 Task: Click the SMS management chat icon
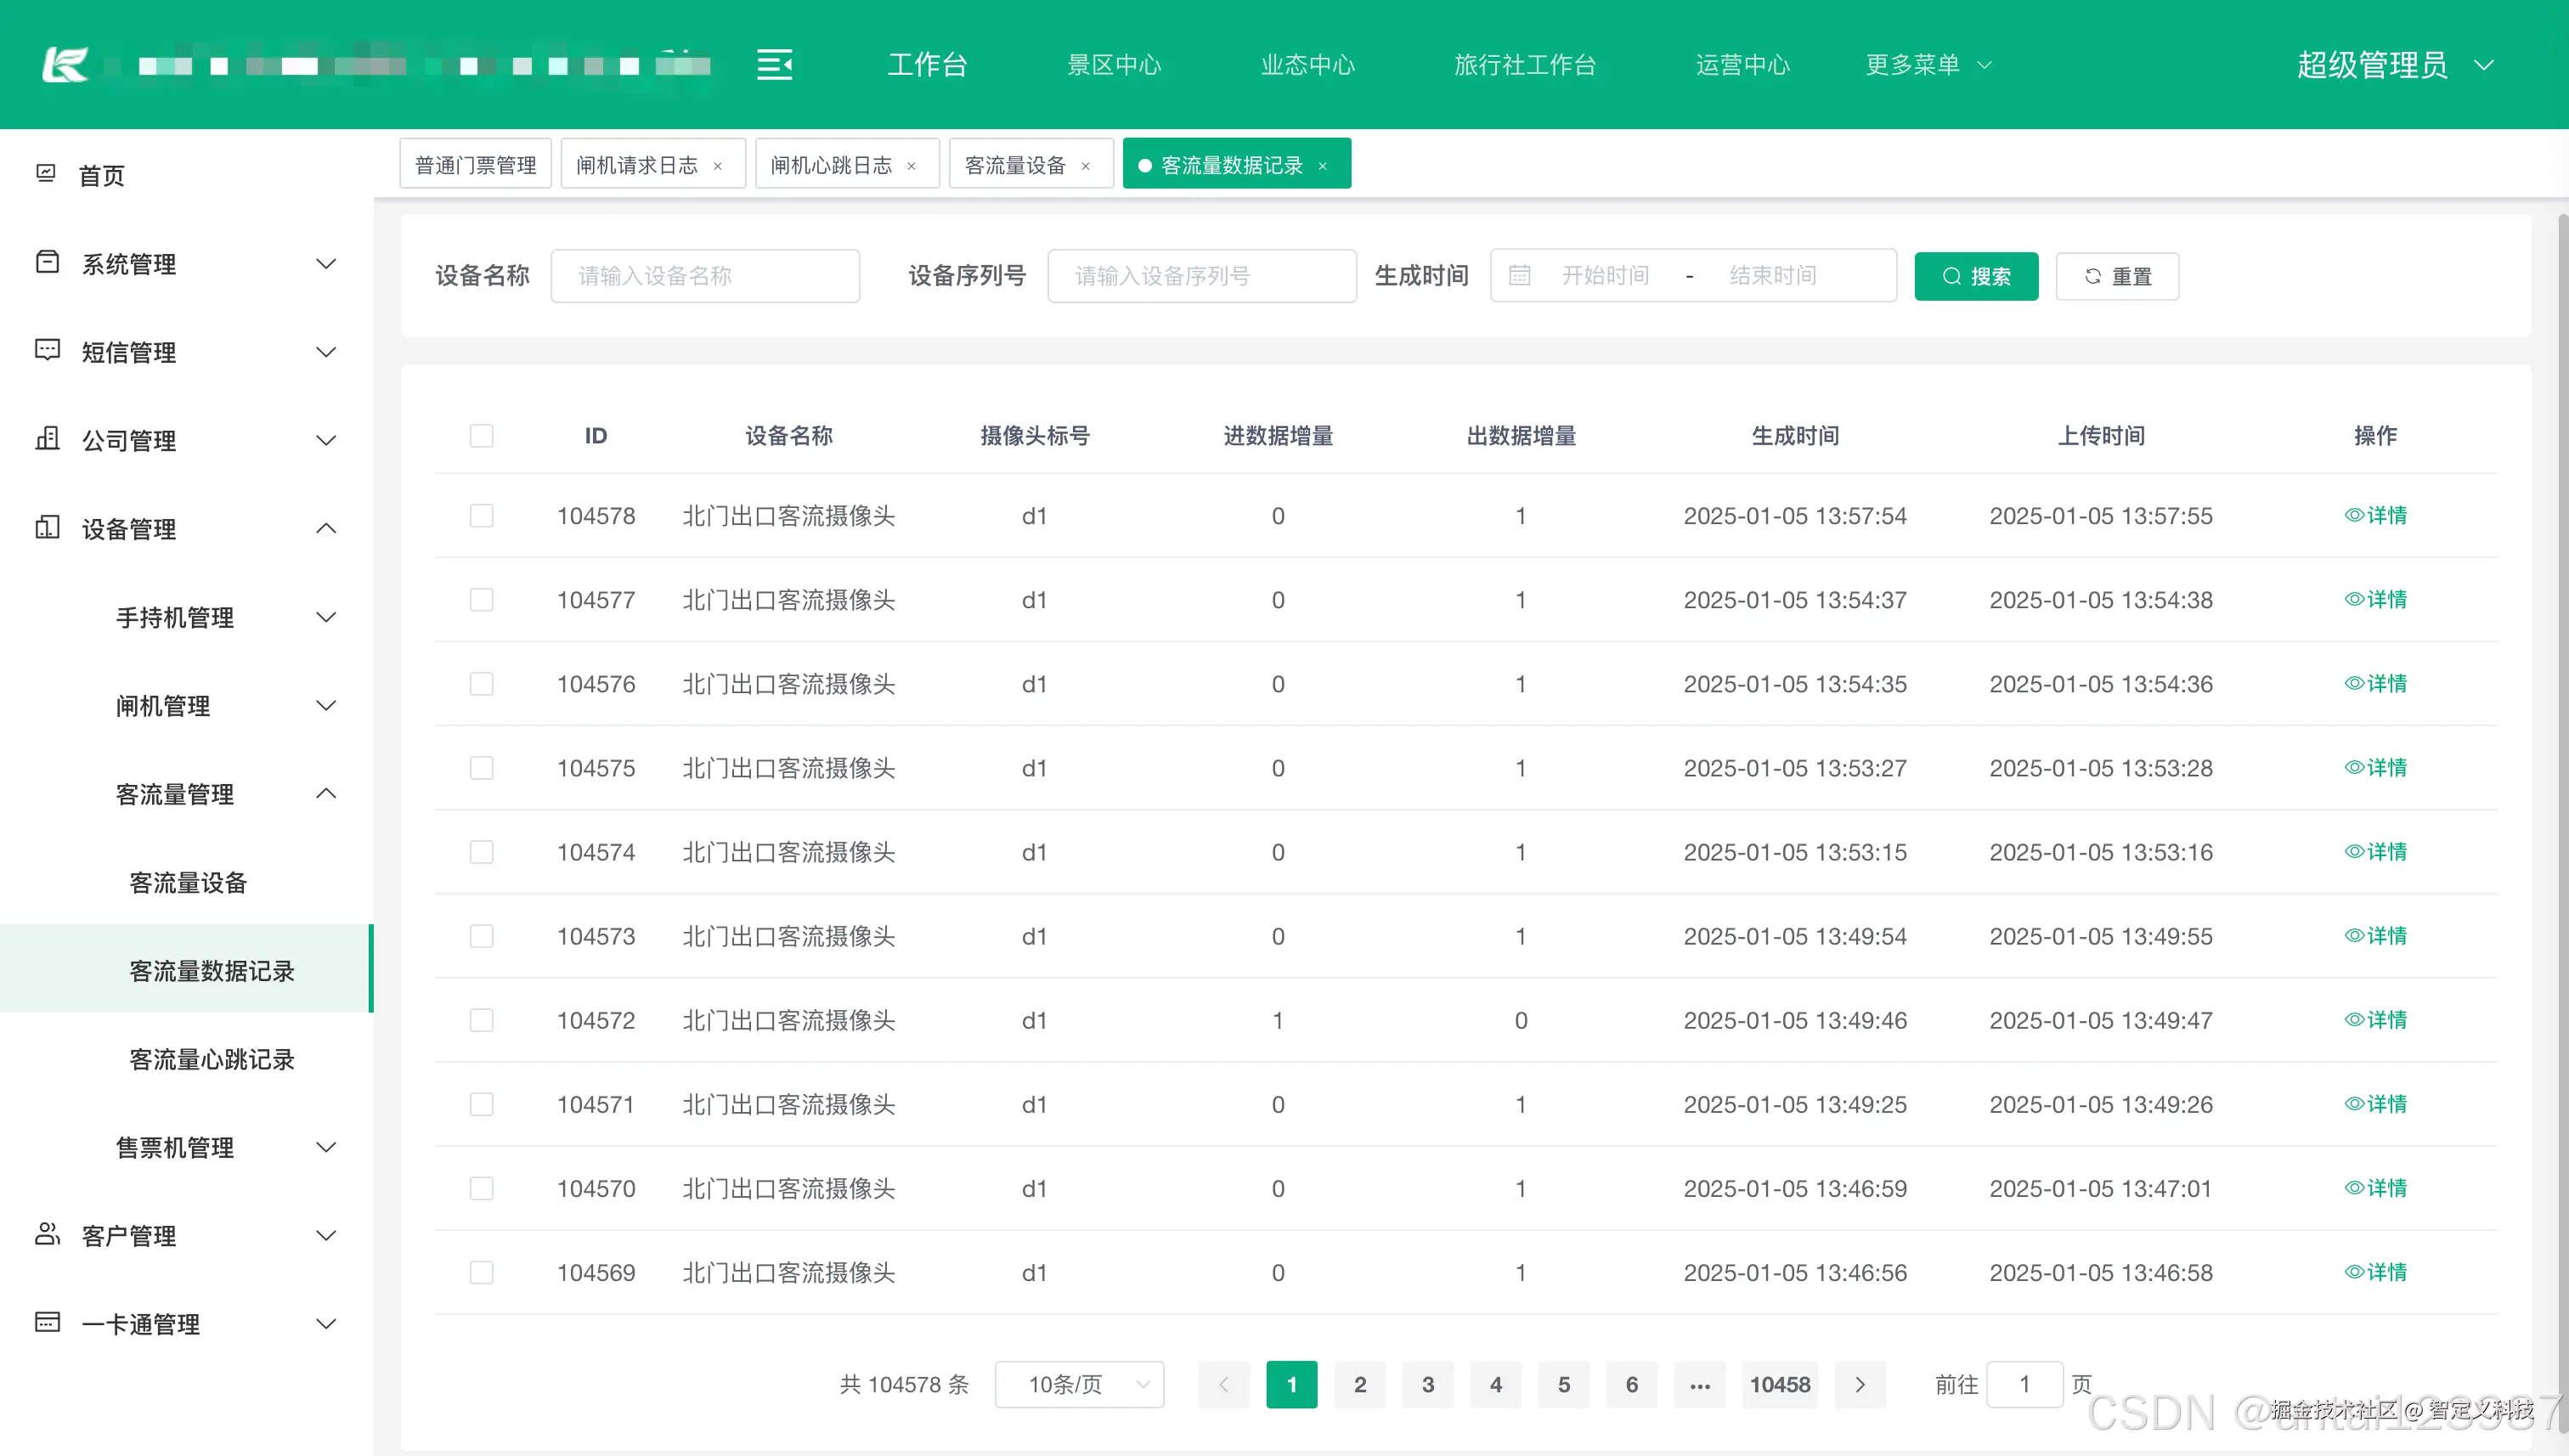(x=47, y=350)
